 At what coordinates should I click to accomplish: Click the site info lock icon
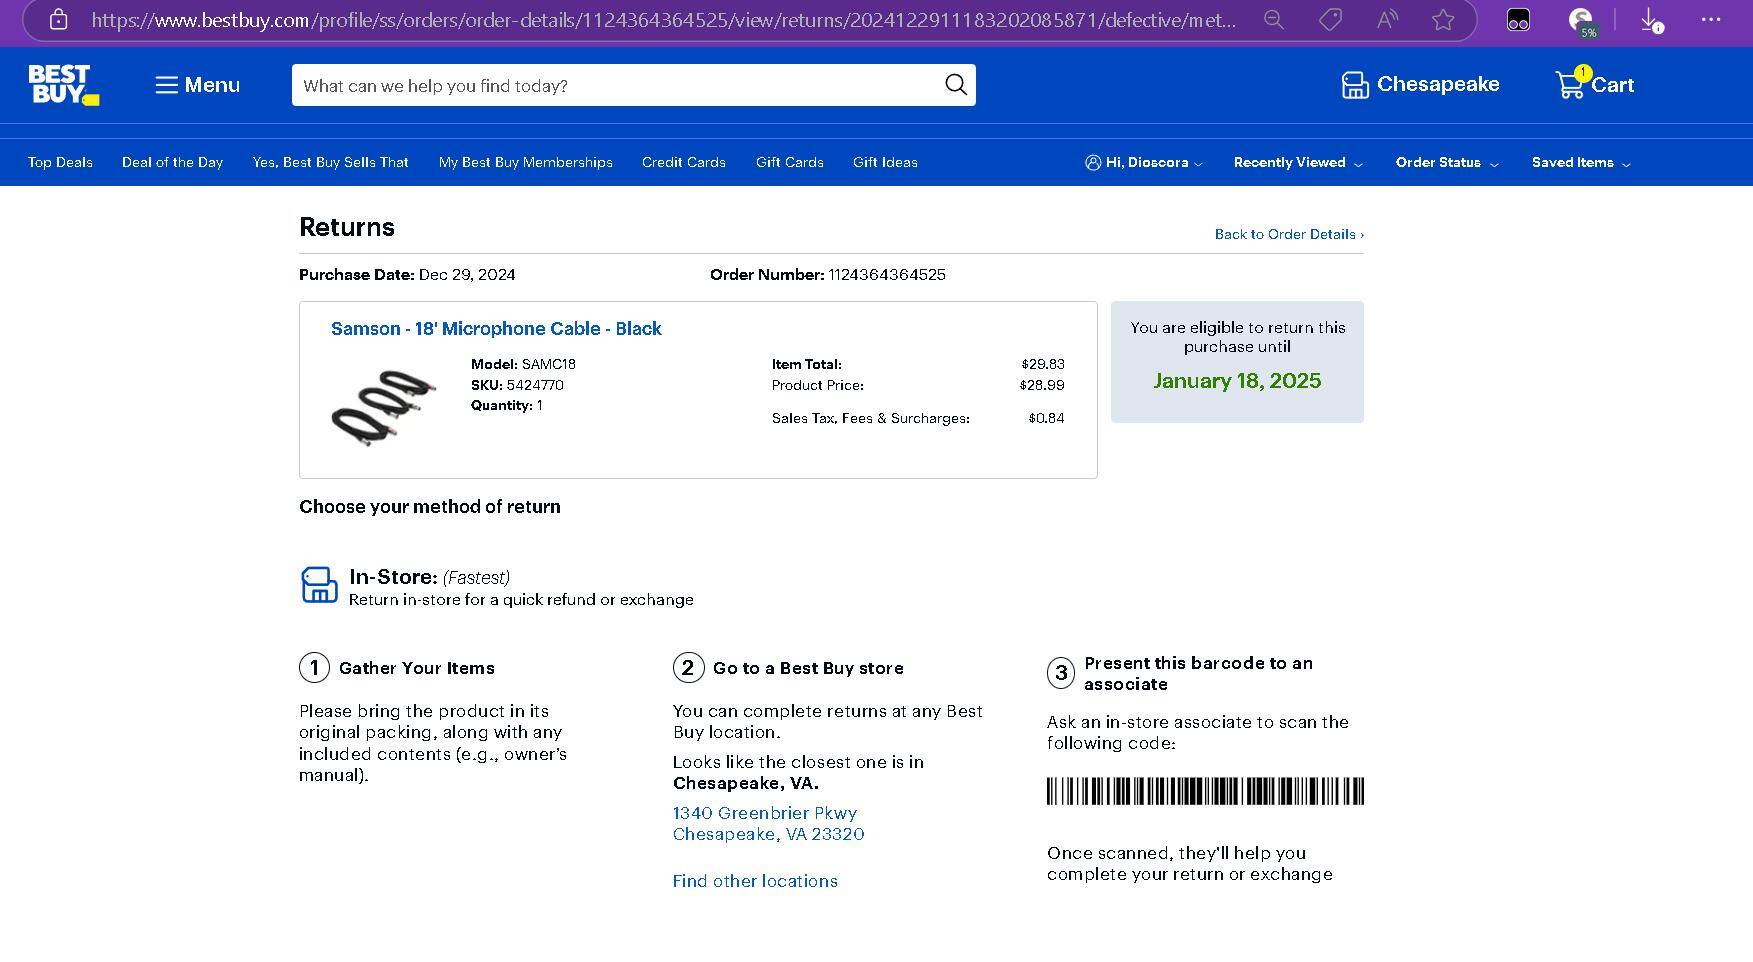(x=58, y=20)
